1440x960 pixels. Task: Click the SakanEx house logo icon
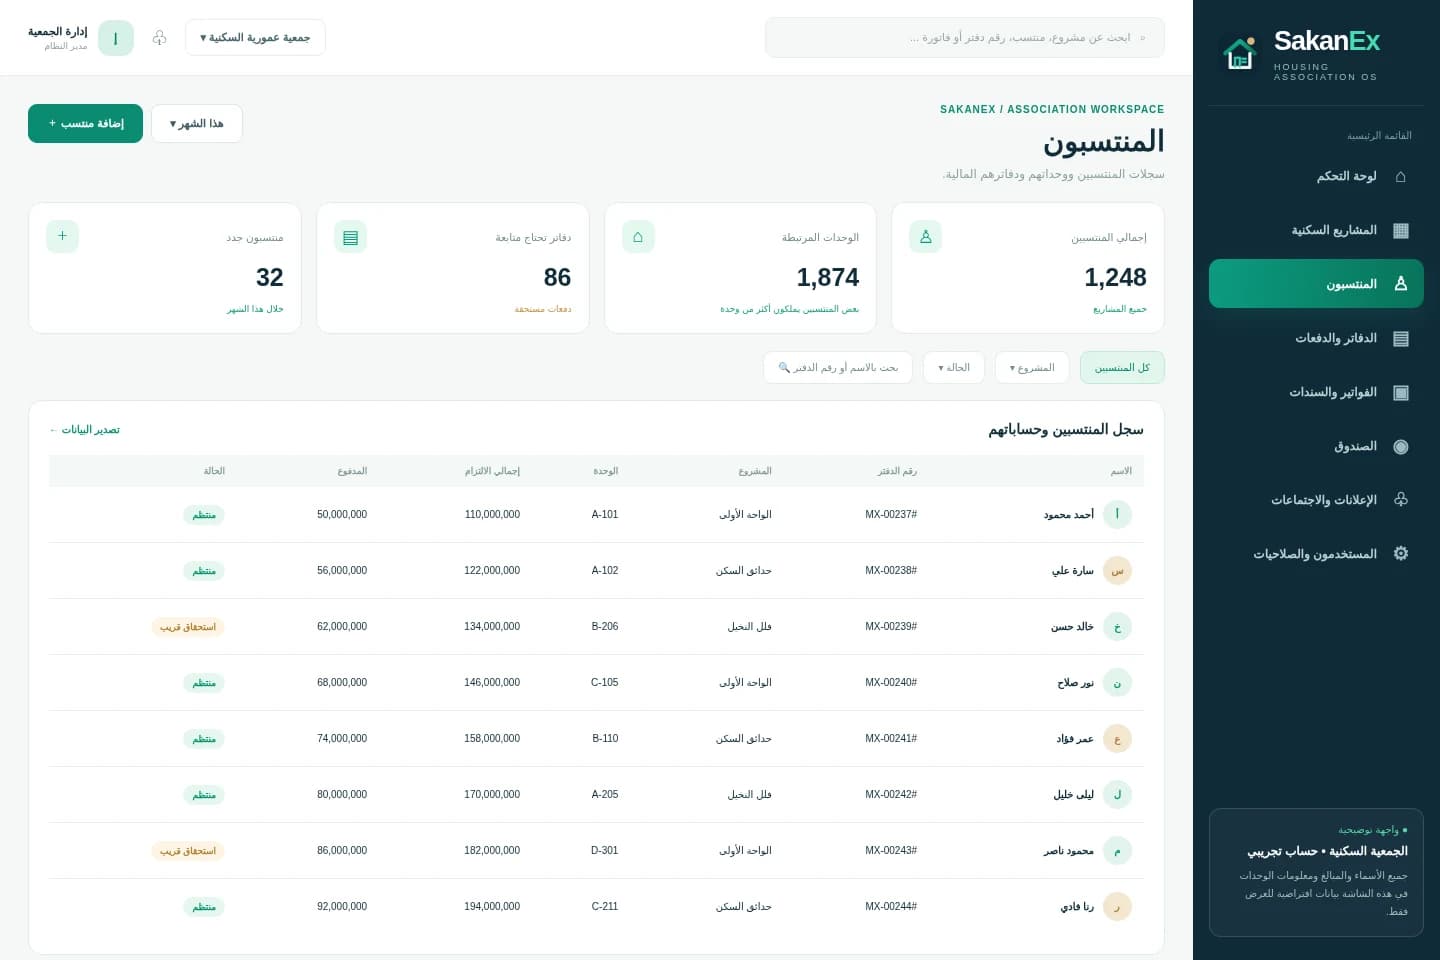click(x=1240, y=54)
